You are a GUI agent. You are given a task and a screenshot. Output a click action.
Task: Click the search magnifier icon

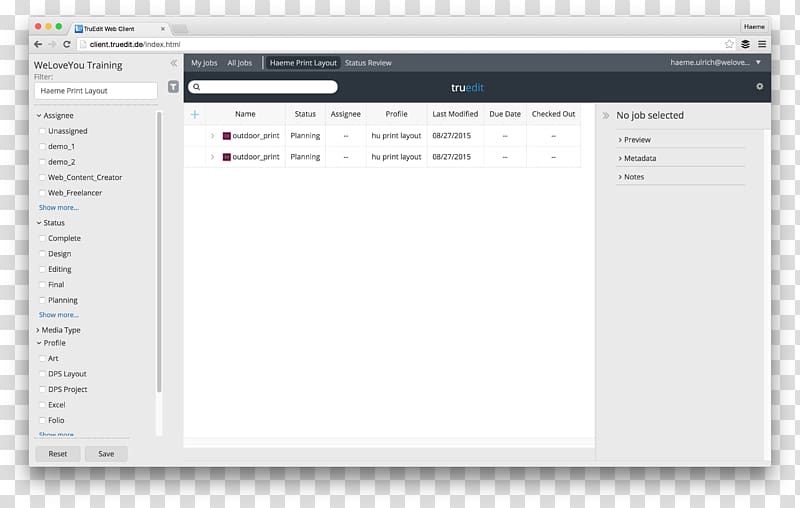pos(196,87)
